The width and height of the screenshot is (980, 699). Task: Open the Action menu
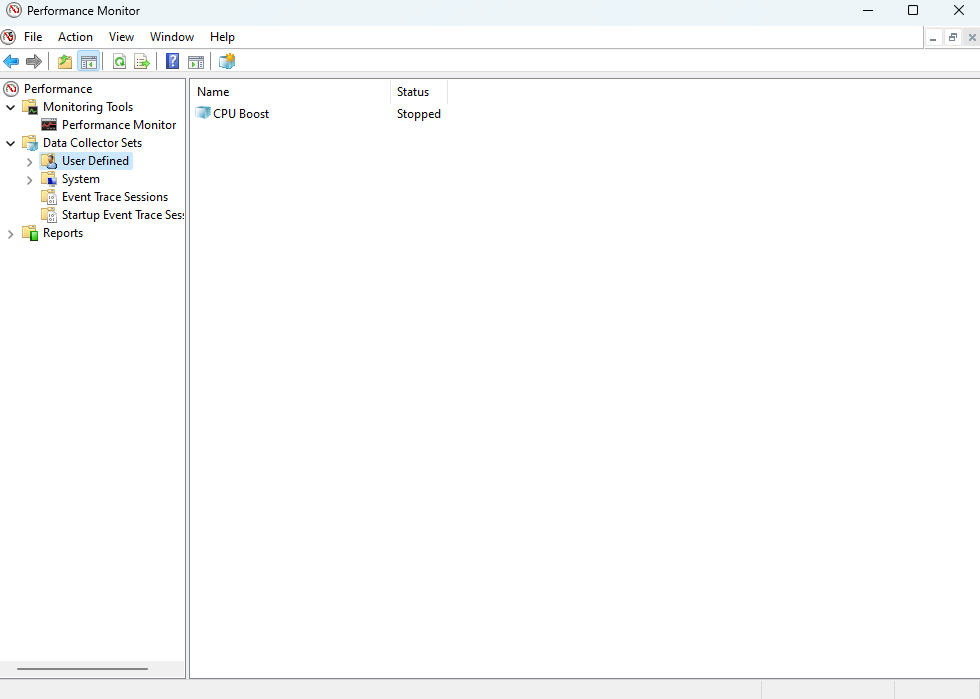75,37
